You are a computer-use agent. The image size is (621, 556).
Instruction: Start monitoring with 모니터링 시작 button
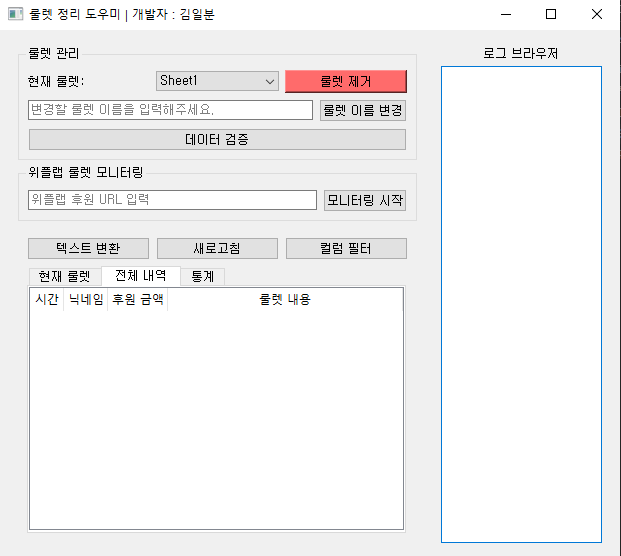click(365, 200)
